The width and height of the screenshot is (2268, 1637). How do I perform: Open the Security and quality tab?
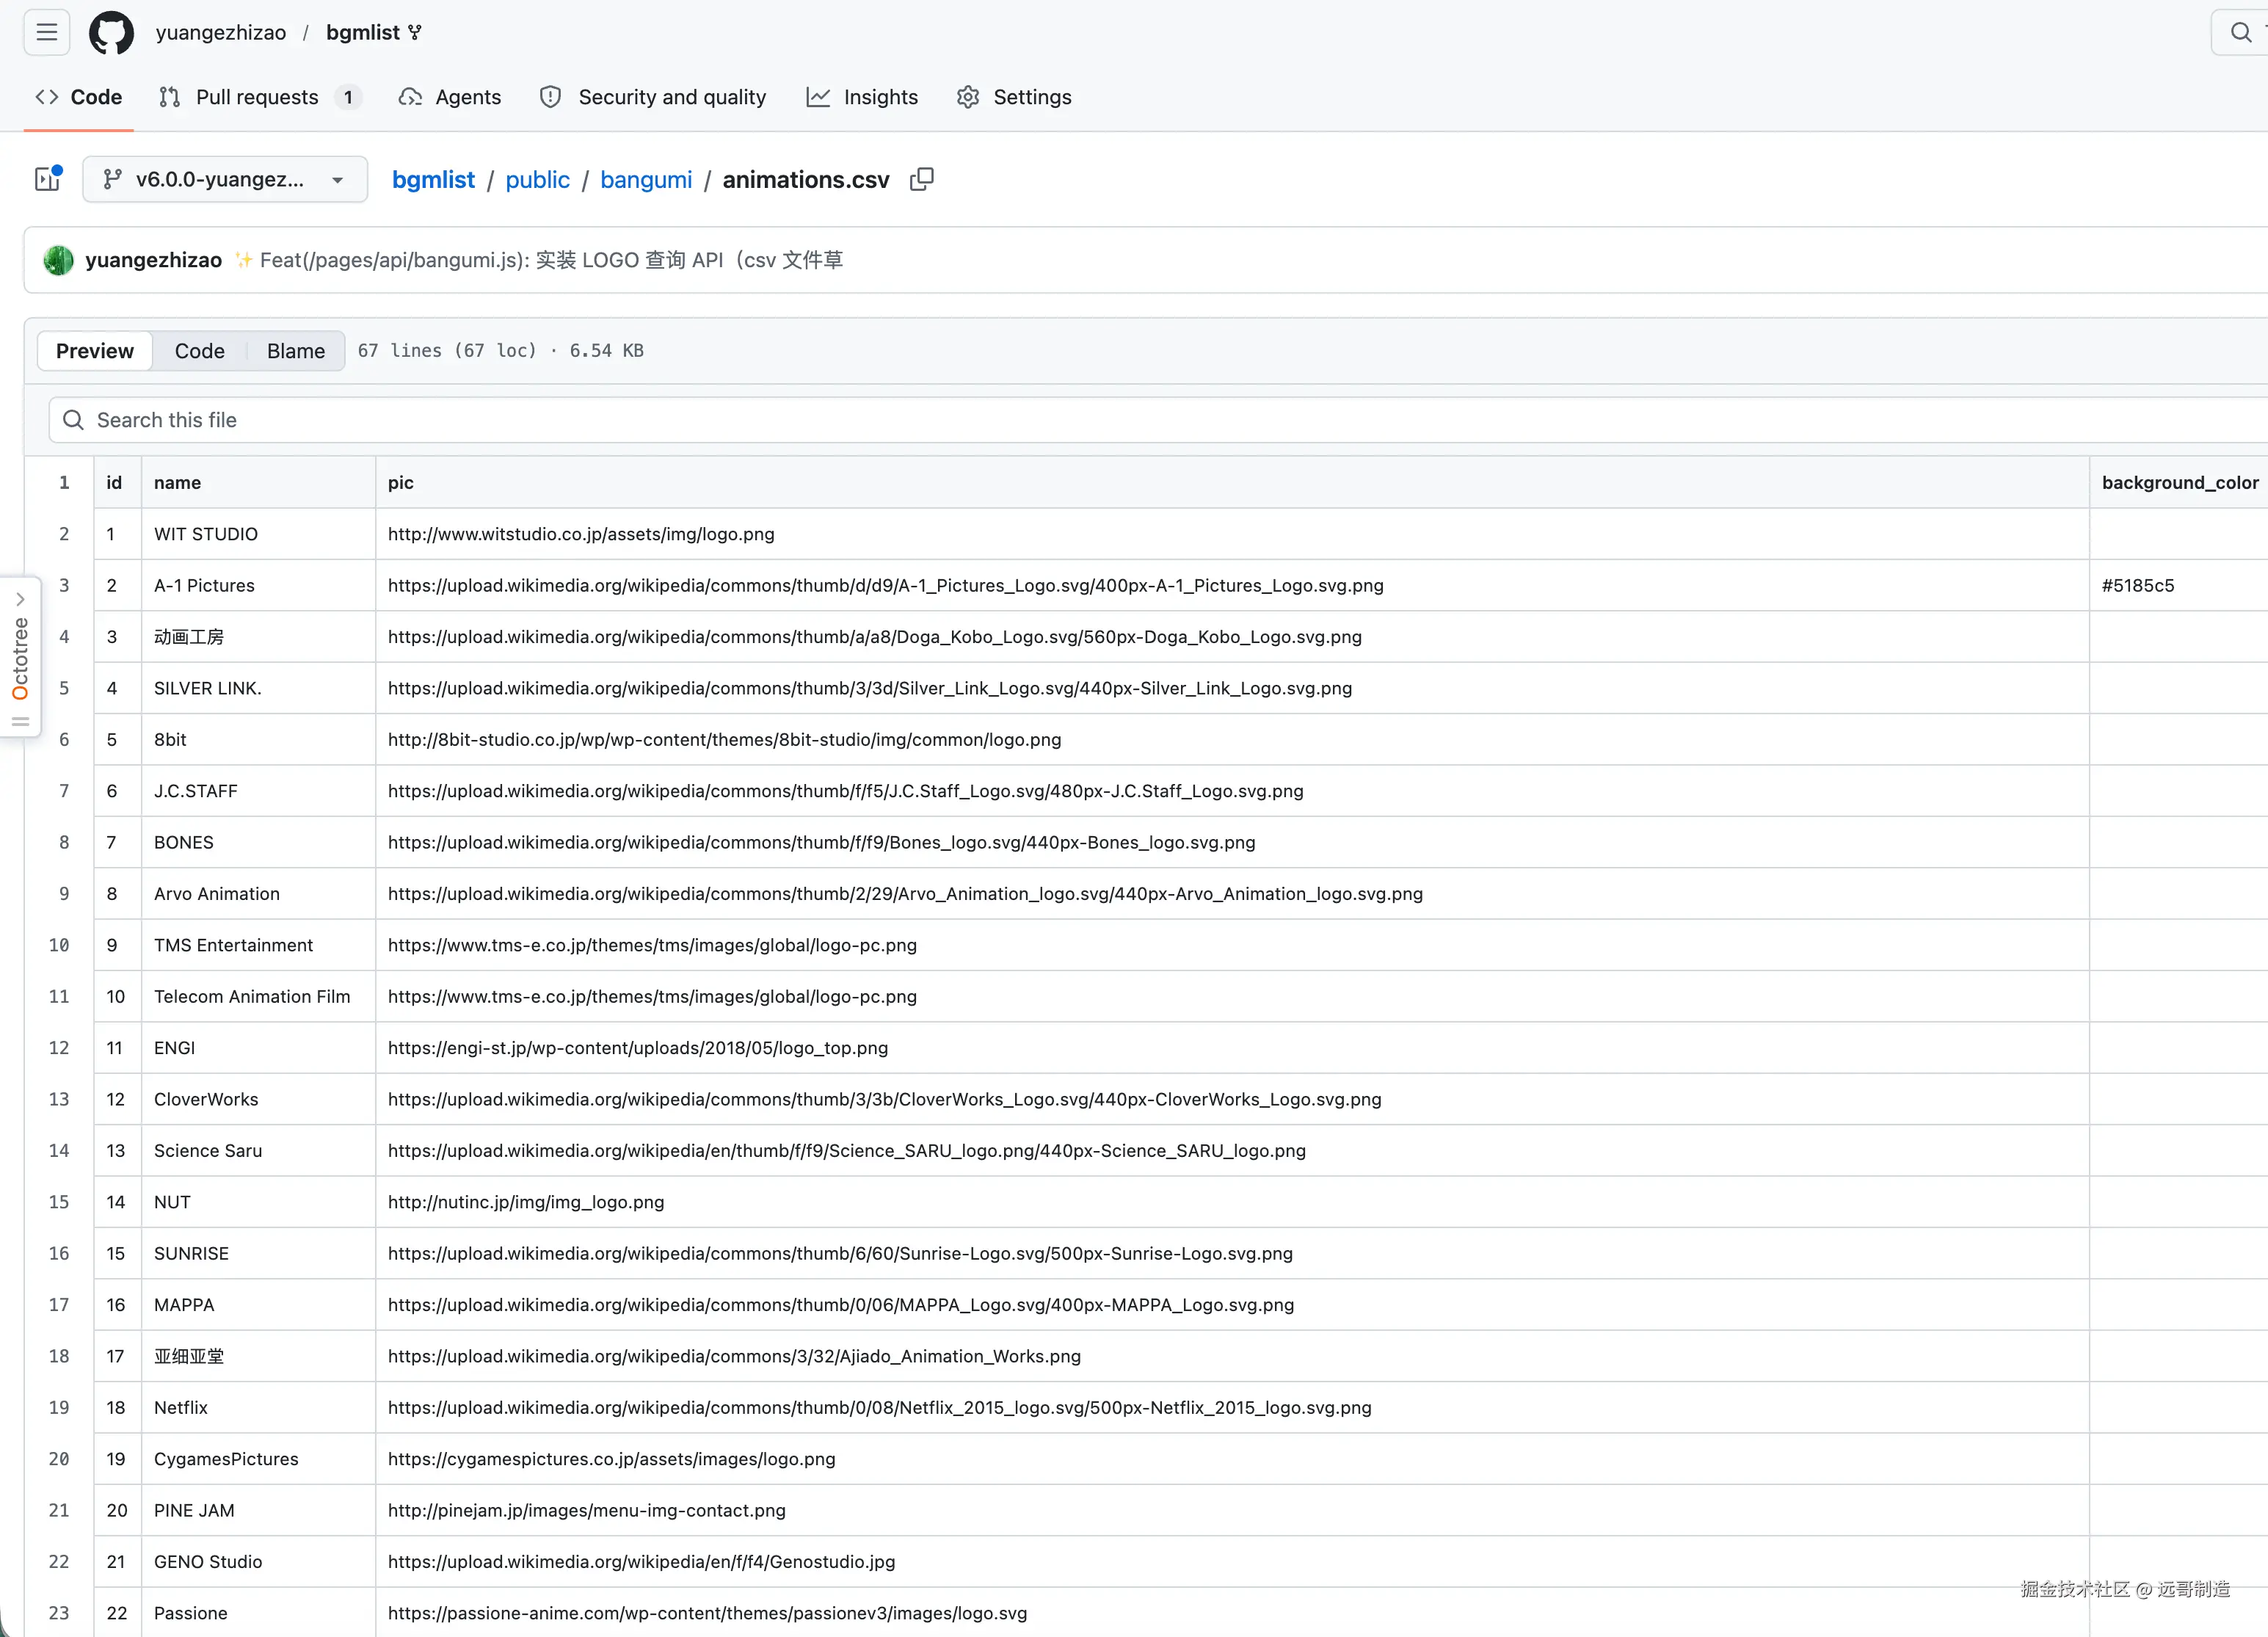(x=653, y=97)
